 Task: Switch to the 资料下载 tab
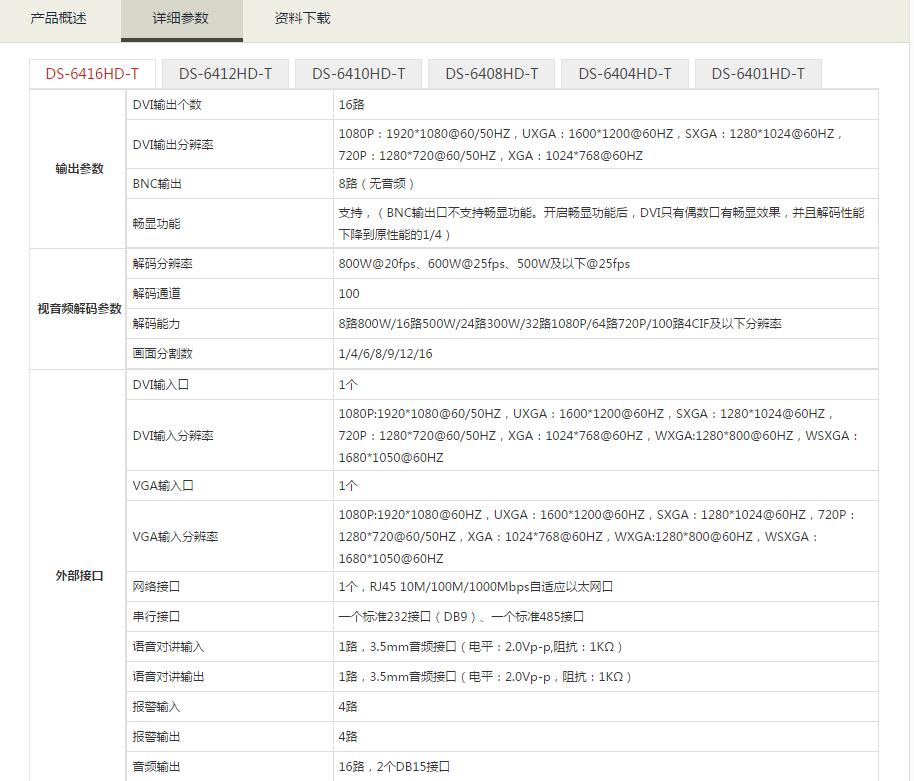[302, 19]
